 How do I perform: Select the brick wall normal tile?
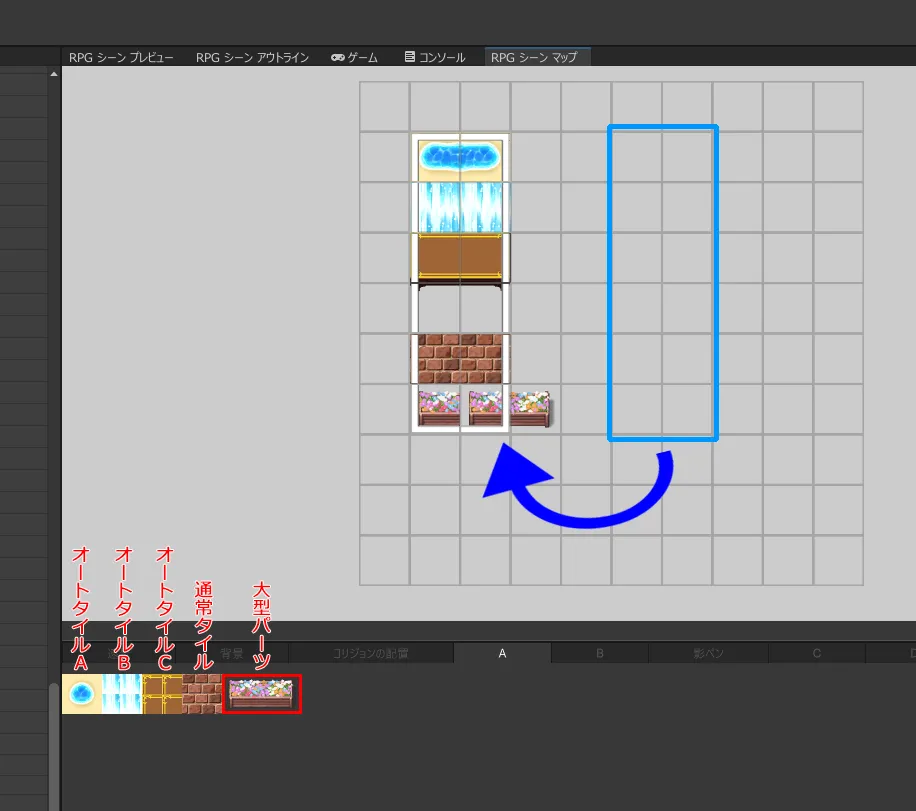202,694
